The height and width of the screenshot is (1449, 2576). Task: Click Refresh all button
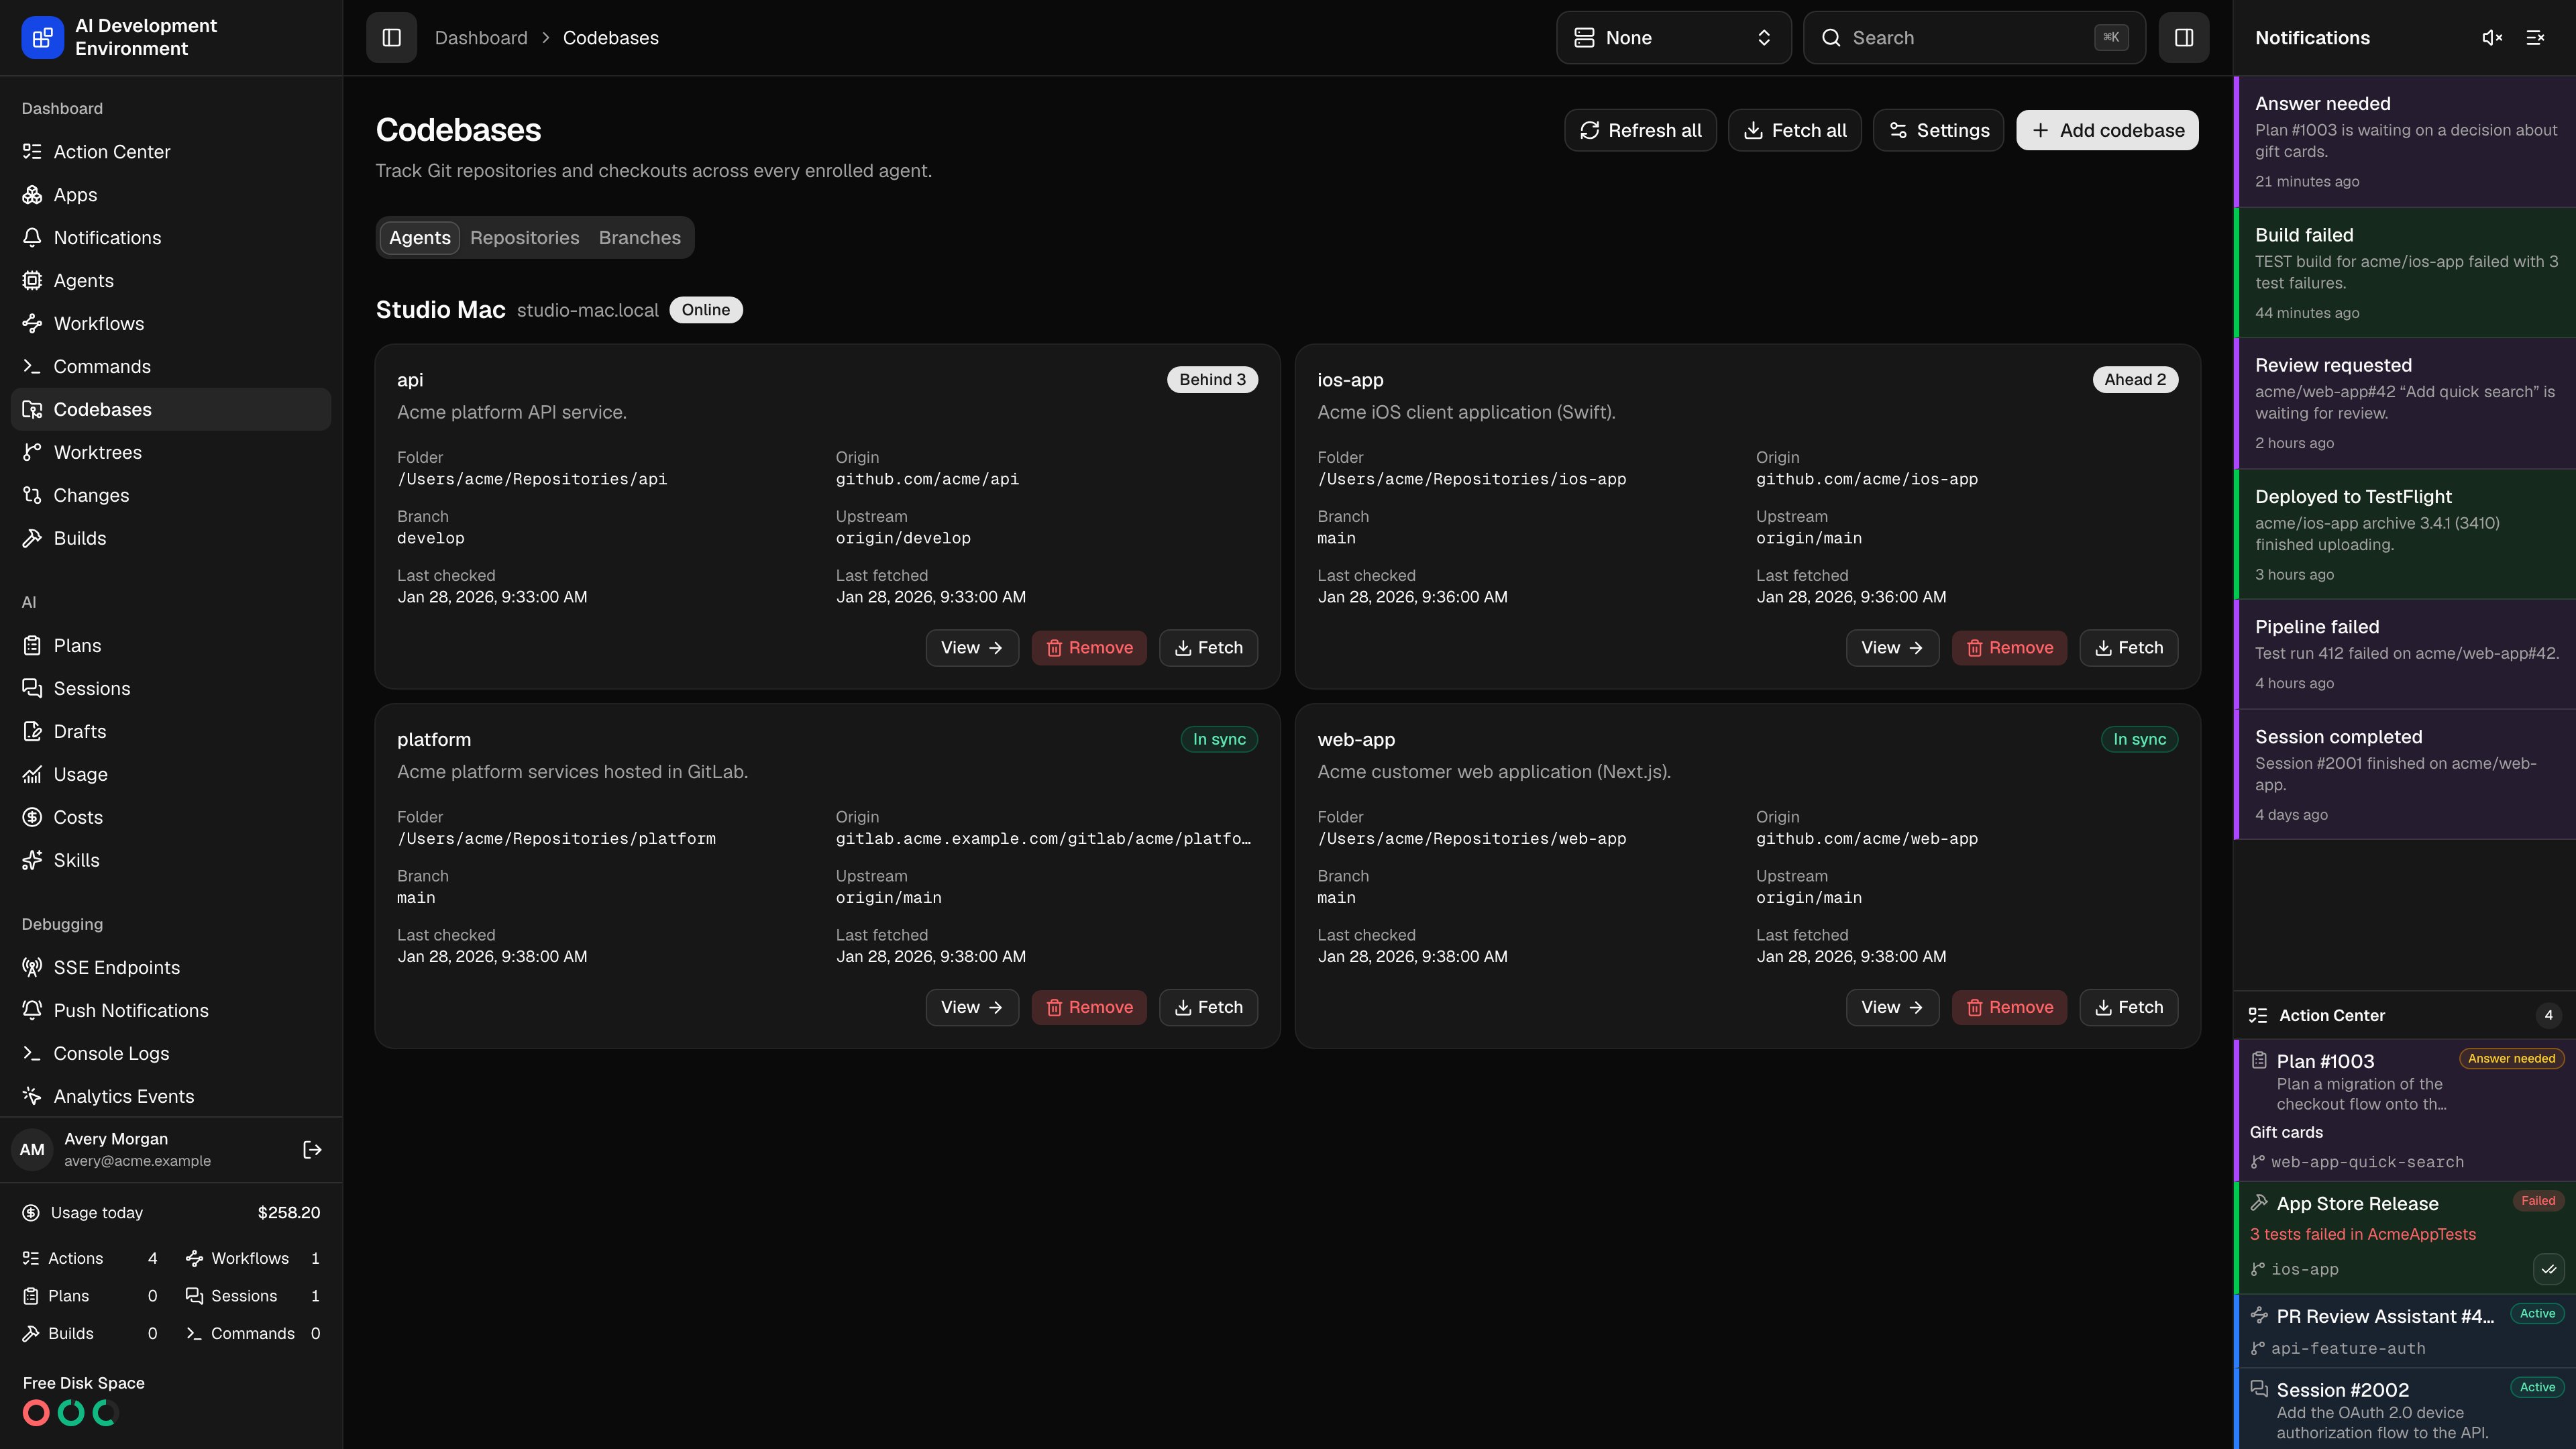tap(1640, 130)
